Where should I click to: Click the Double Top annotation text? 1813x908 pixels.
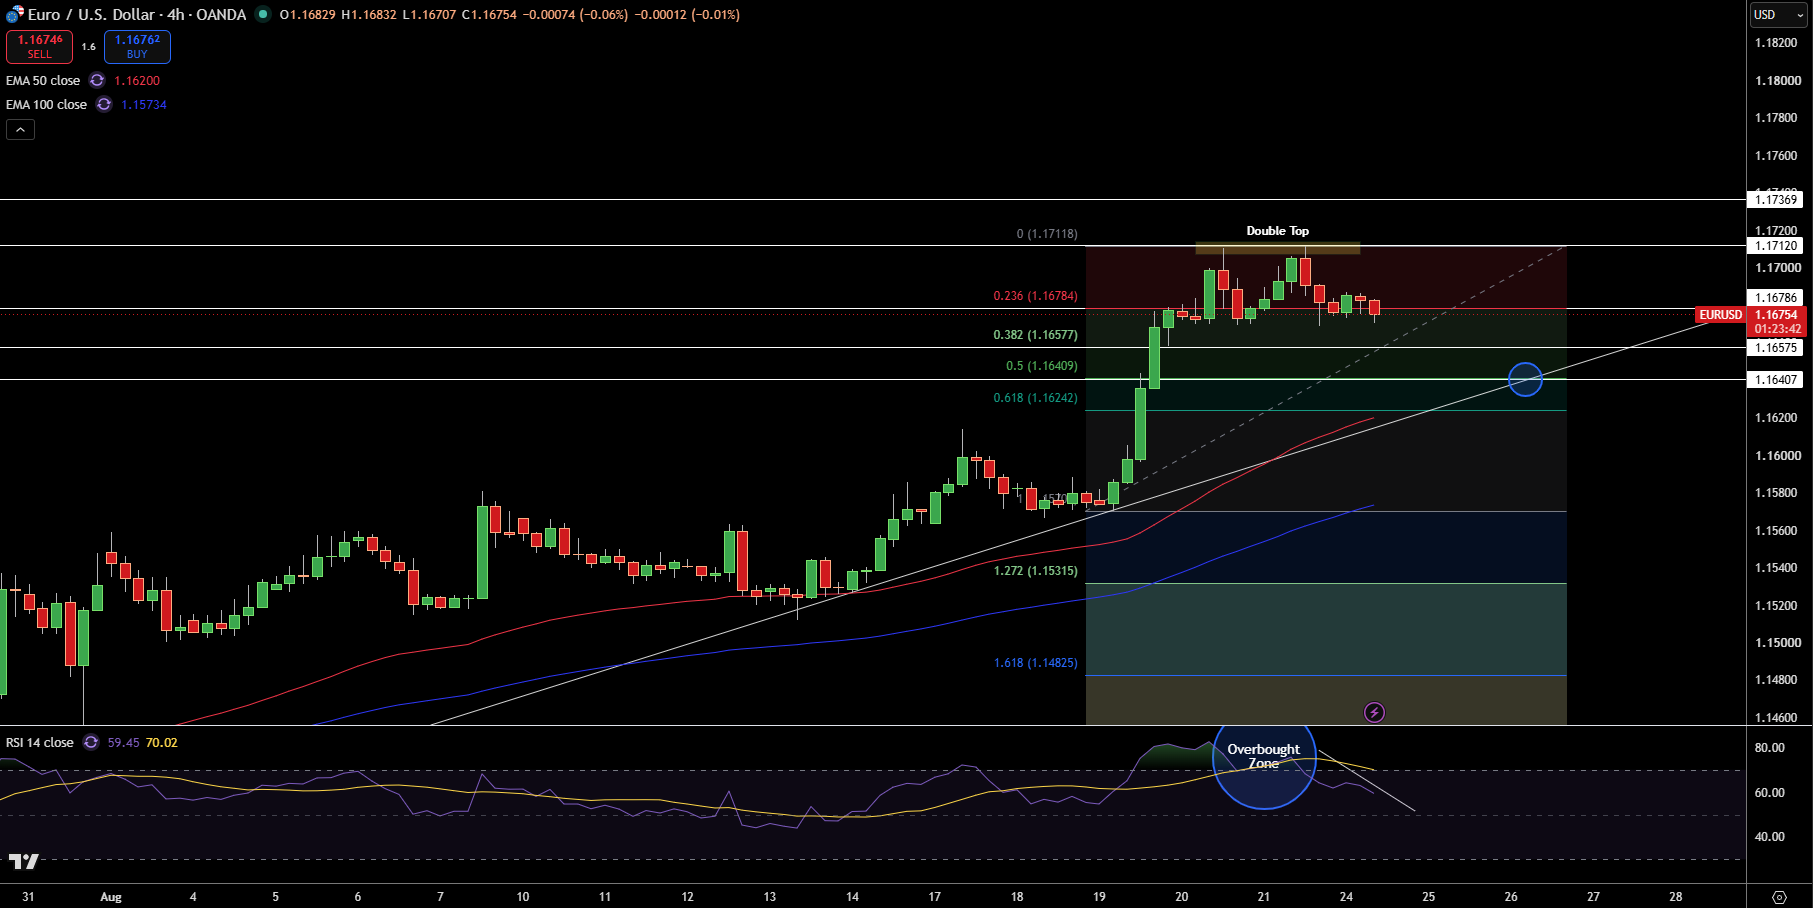1277,230
